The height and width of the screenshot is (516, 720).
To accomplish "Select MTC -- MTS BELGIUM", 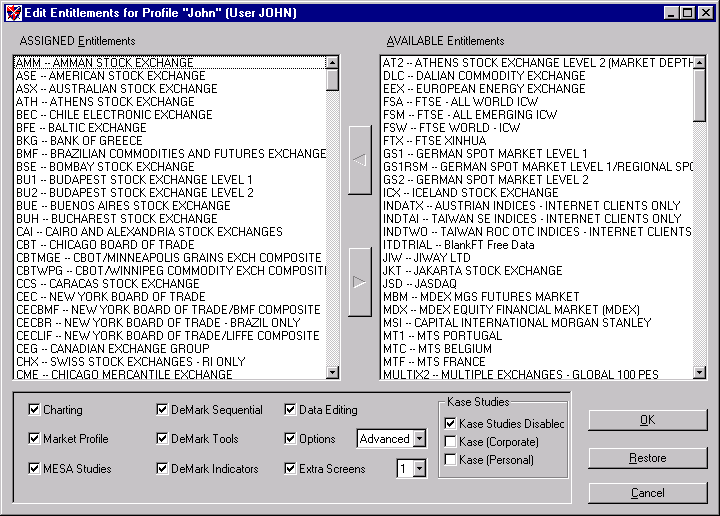I will pos(537,348).
